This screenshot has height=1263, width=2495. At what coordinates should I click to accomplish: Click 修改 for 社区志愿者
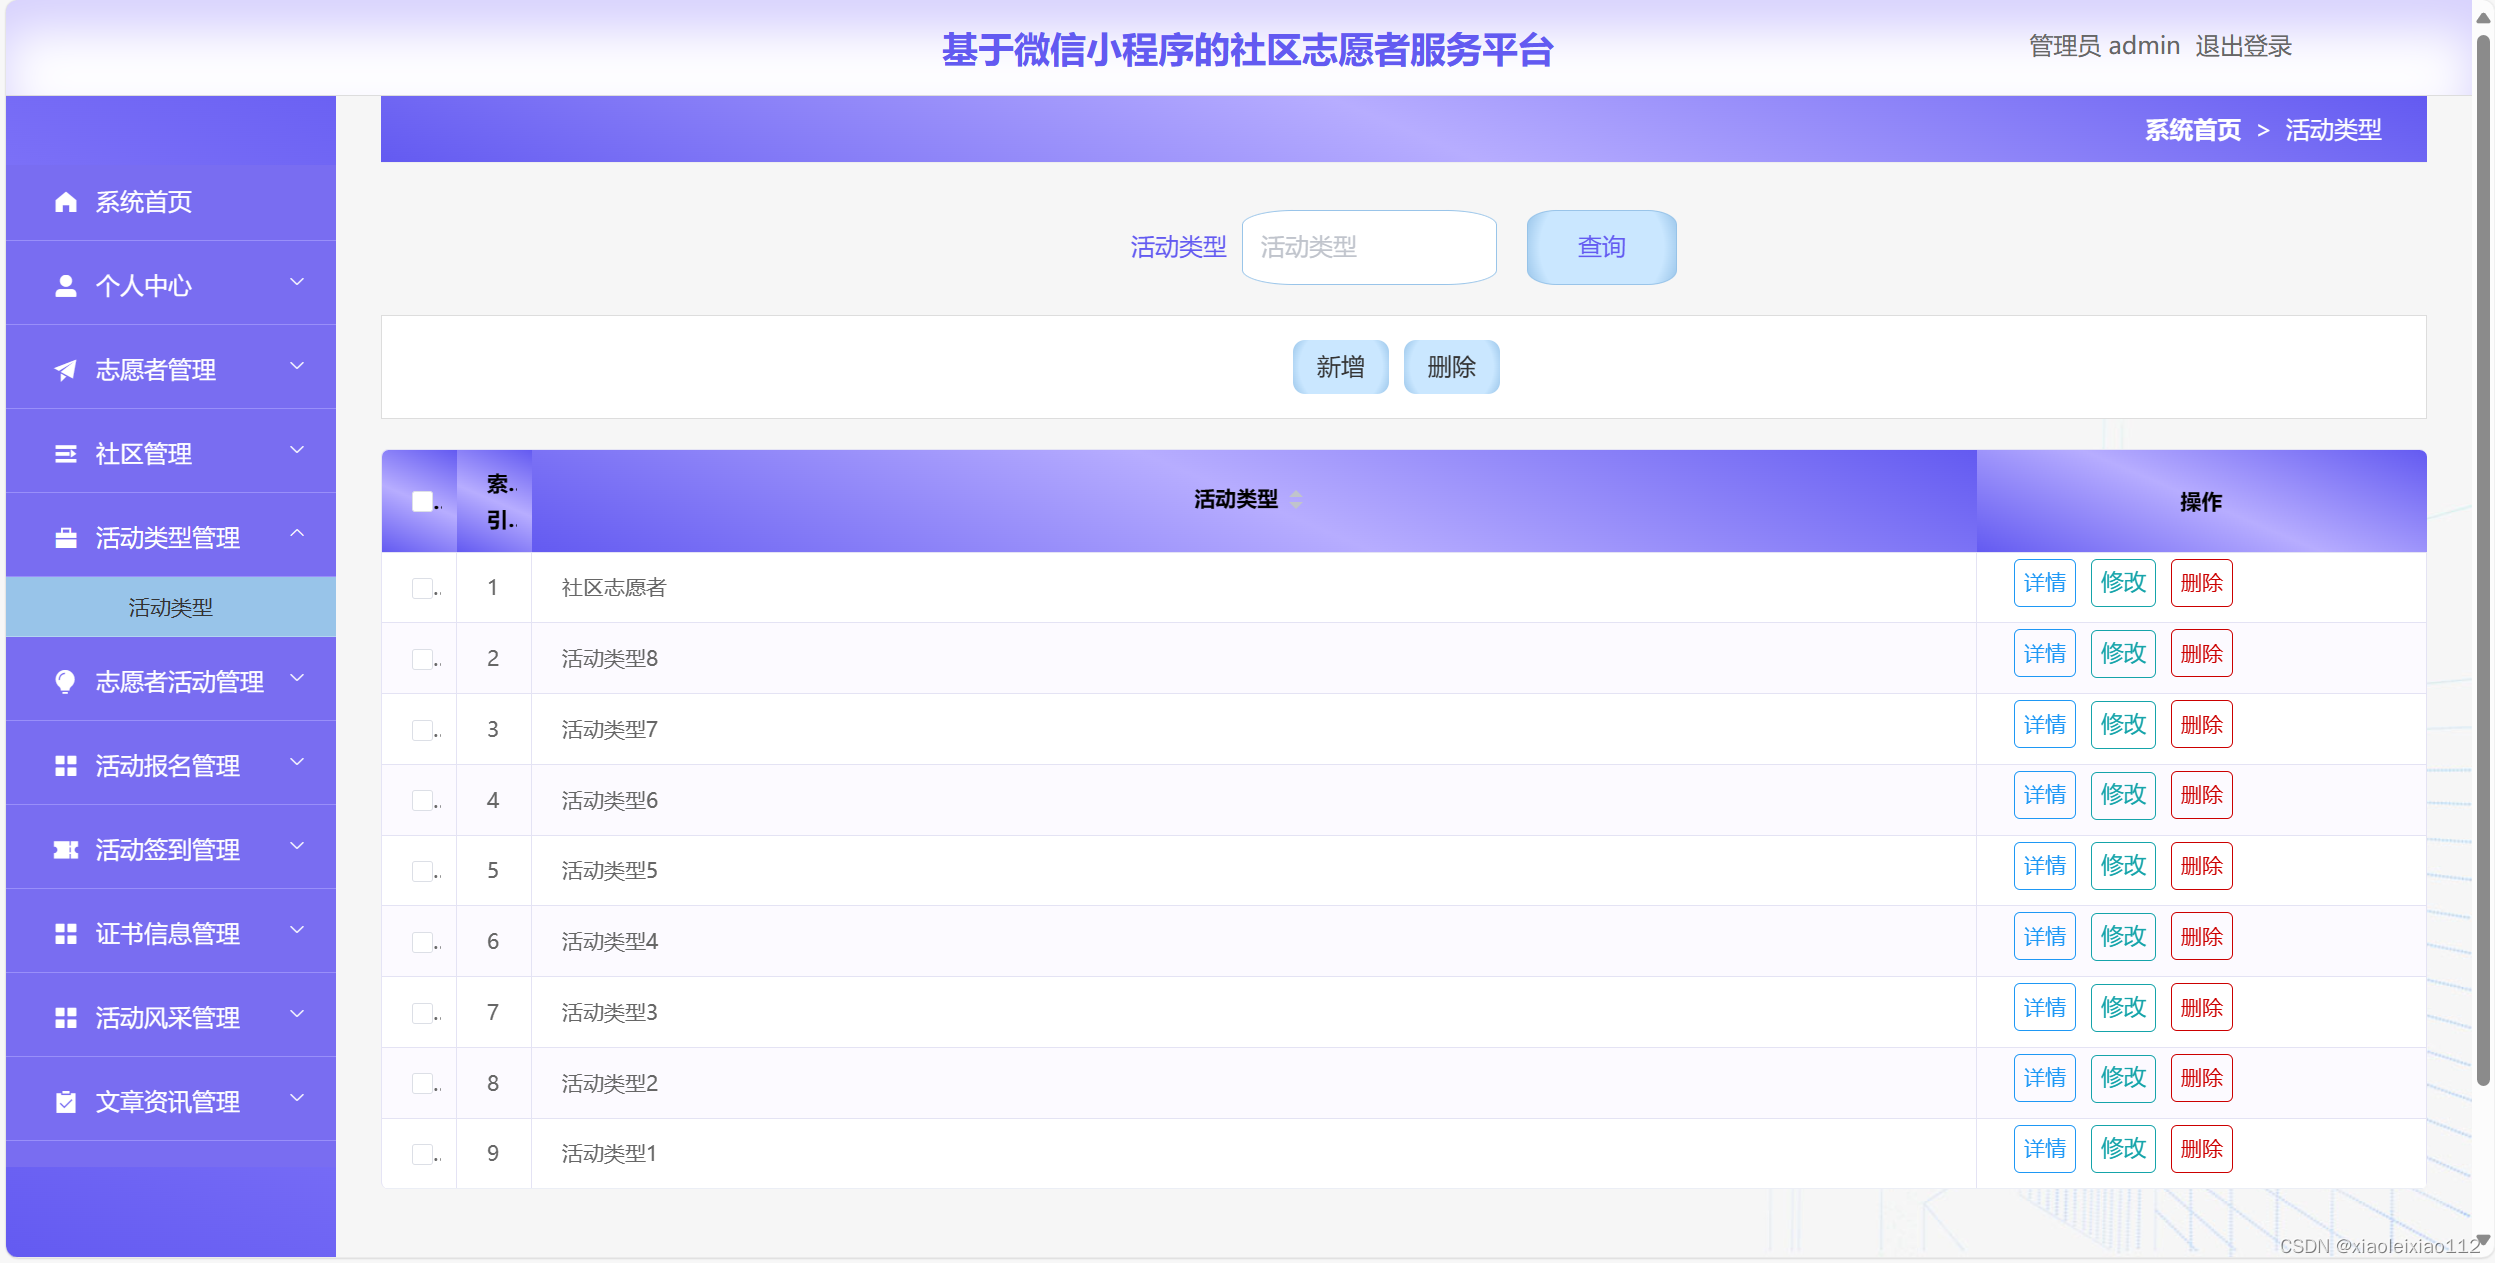click(2123, 583)
